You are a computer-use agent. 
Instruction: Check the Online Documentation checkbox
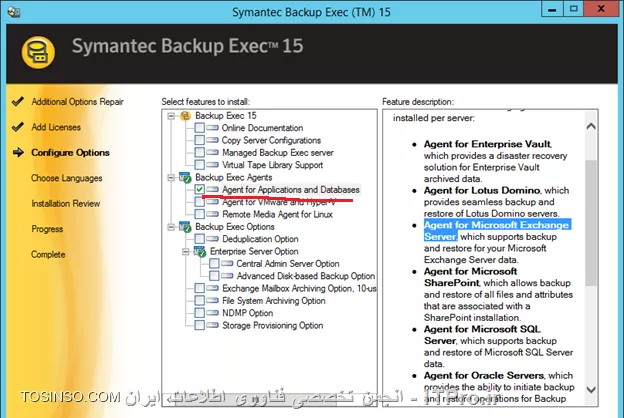[200, 128]
